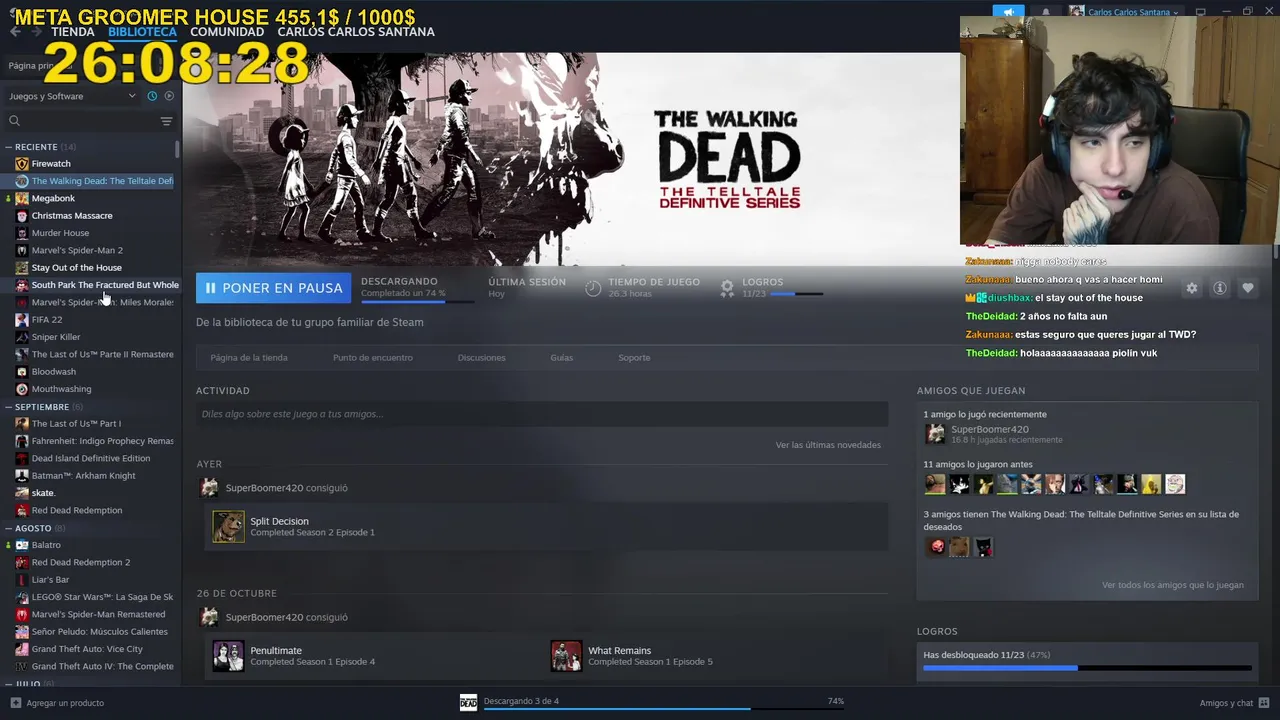Viewport: 1280px width, 720px height.
Task: Click the Amigos y chat icon
Action: 1264,702
